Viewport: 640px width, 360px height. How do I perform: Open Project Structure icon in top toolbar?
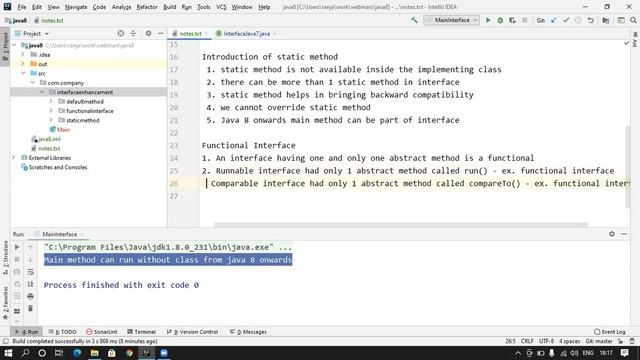point(606,20)
